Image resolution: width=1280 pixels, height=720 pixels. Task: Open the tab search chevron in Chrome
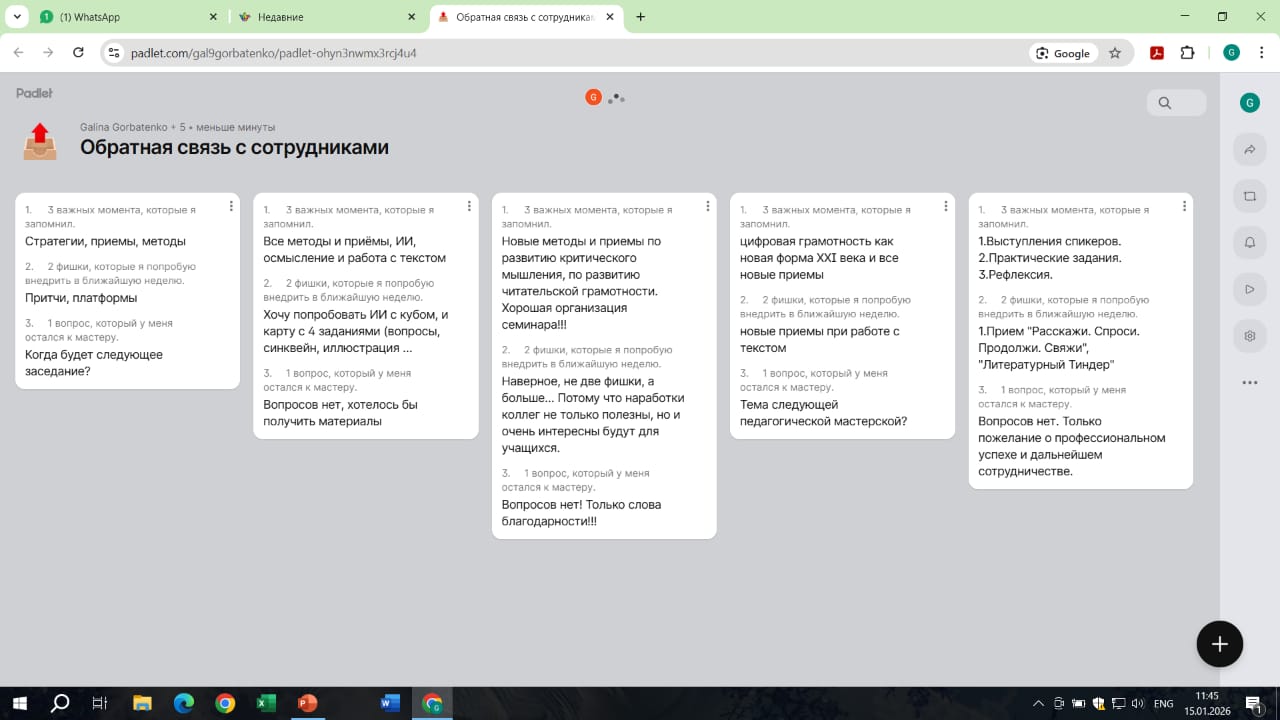18,17
